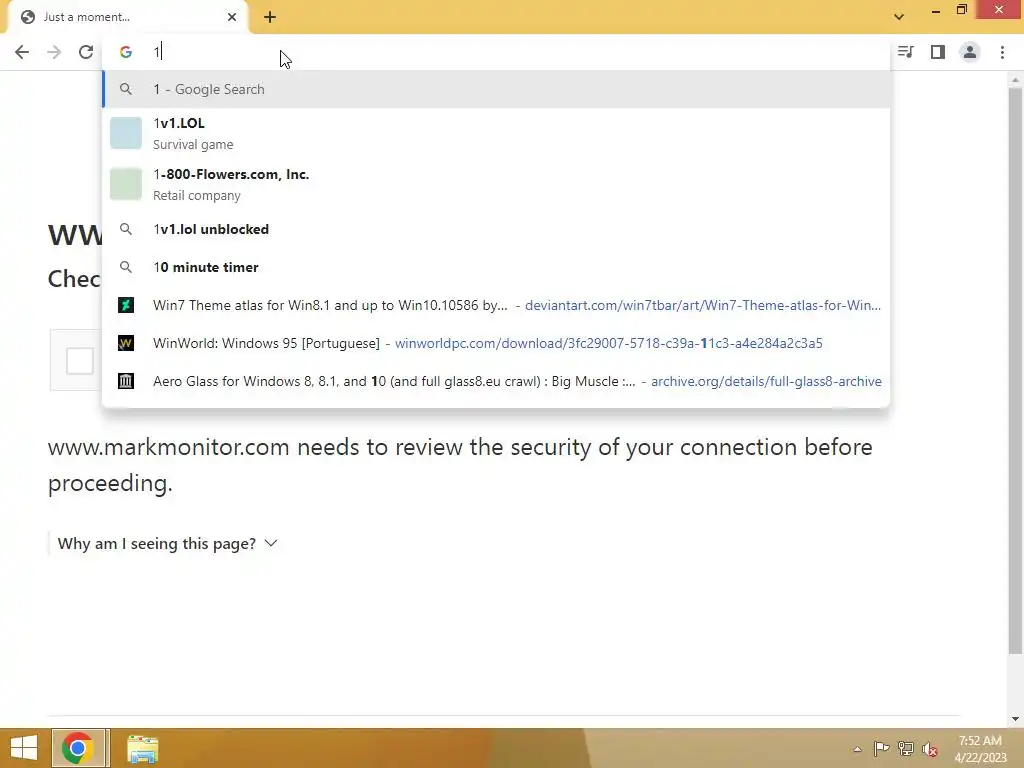The width and height of the screenshot is (1024, 768).
Task: Click the archive.org favicon in suggestions
Action: (125, 381)
